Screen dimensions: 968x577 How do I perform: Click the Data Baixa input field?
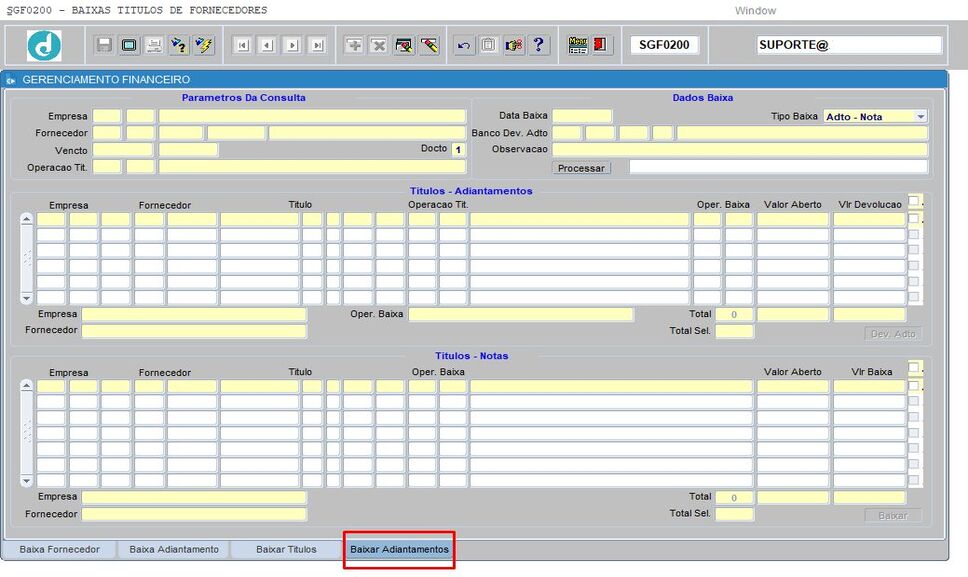tap(582, 116)
